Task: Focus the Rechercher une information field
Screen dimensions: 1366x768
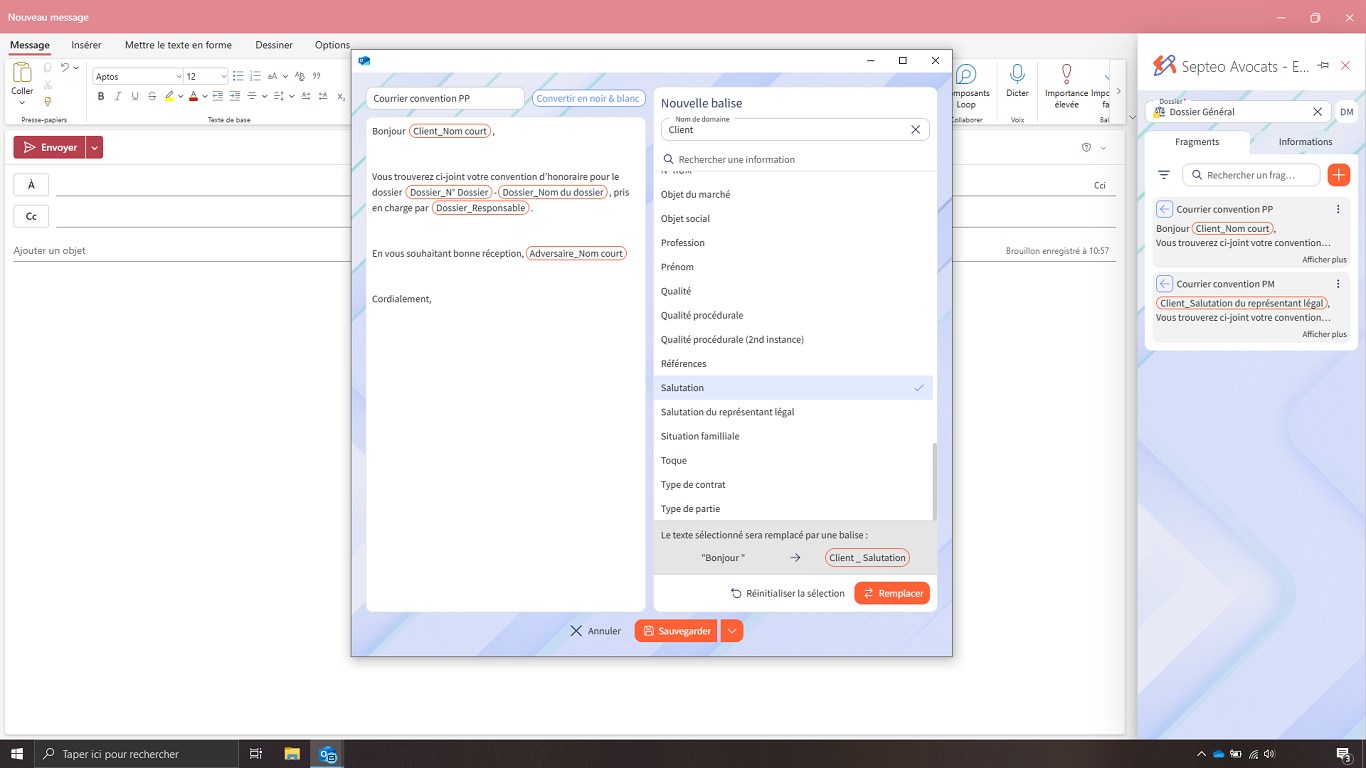Action: [795, 160]
